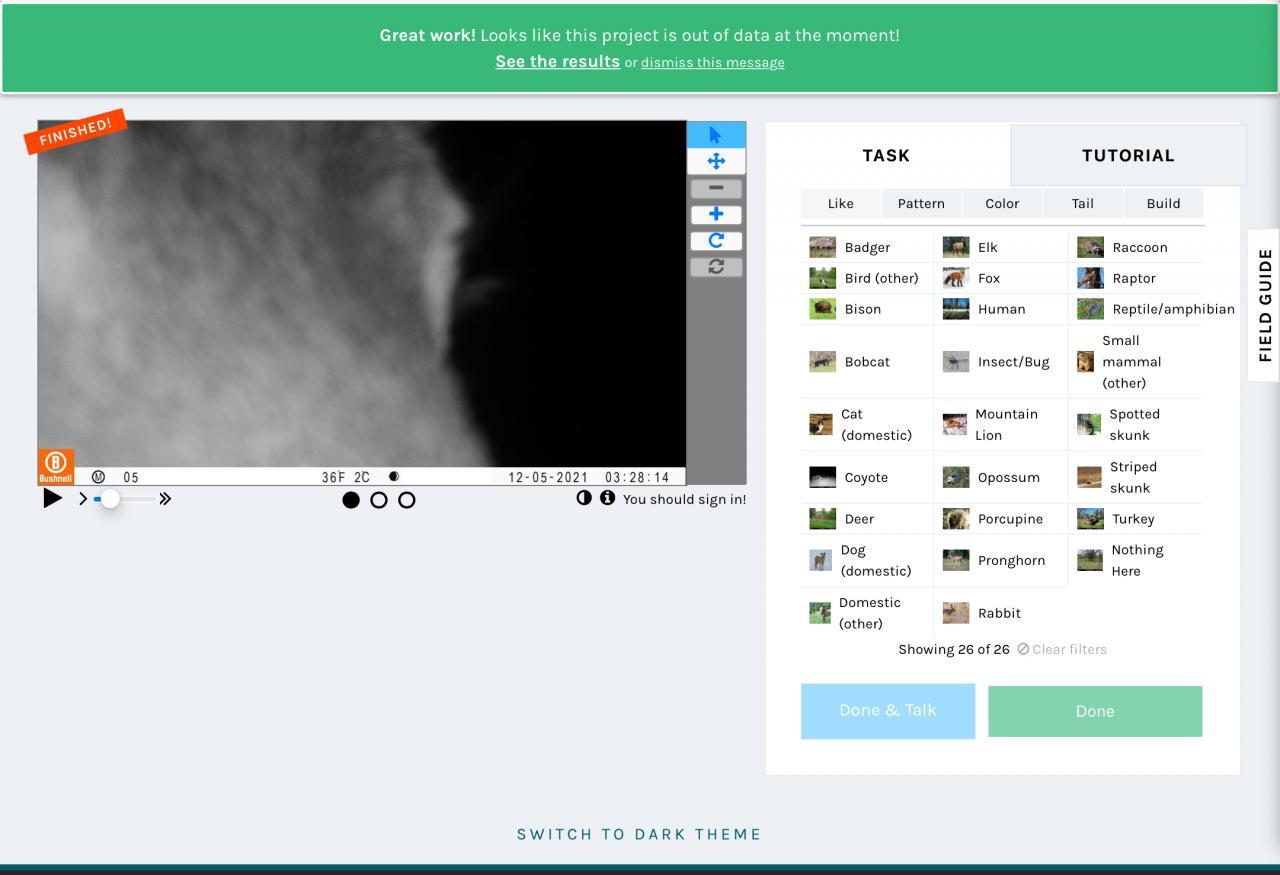Switch to the TASK tab
The width and height of the screenshot is (1280, 875).
click(x=886, y=155)
